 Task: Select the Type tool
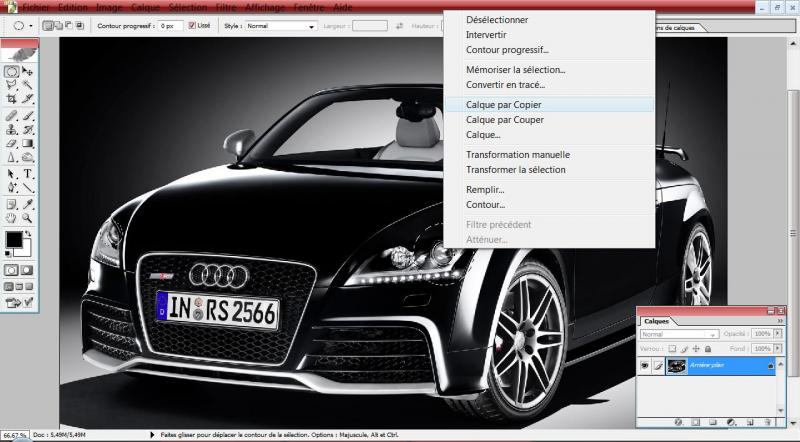click(x=28, y=174)
